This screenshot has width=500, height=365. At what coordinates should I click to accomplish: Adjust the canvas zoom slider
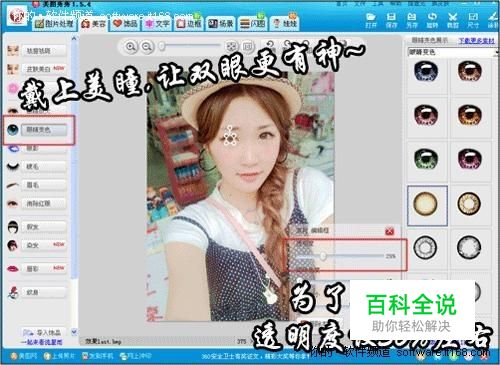pyautogui.click(x=190, y=46)
